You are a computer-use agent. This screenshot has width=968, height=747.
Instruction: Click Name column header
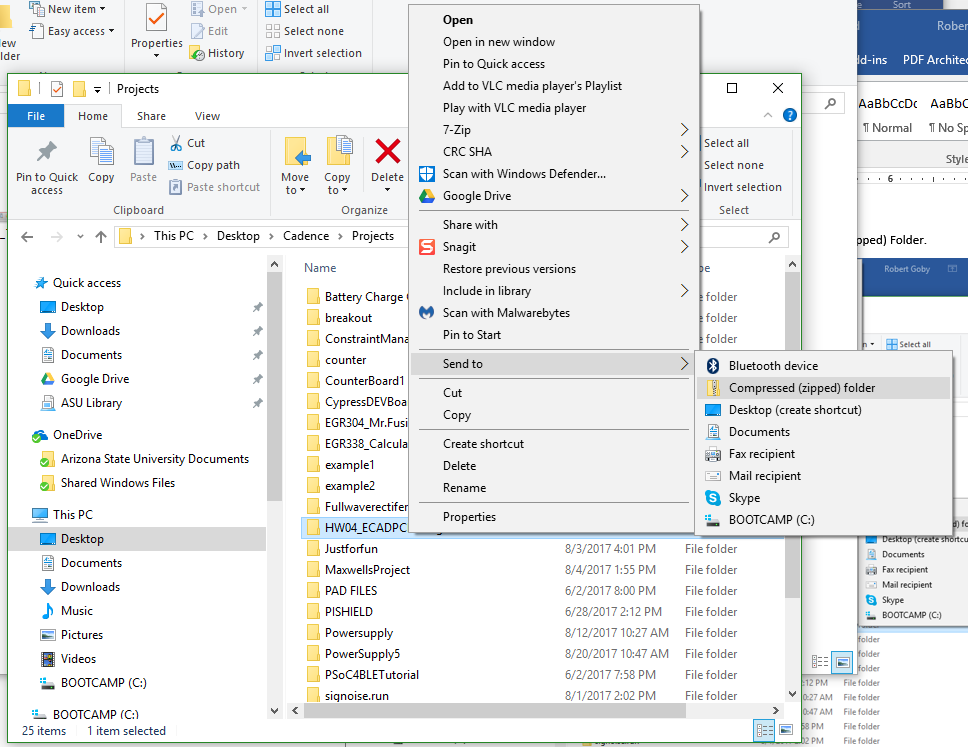click(x=320, y=268)
